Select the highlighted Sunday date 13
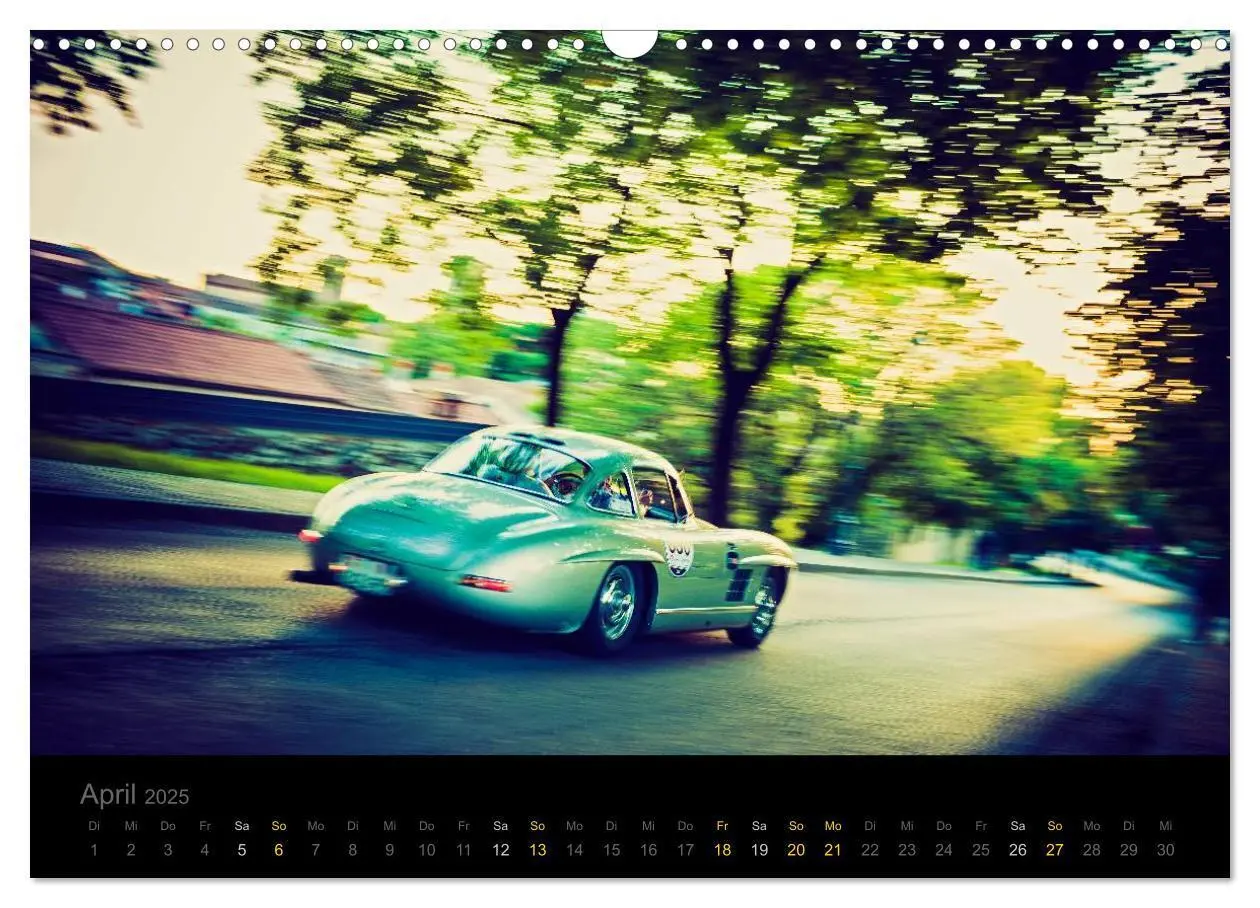Screen dimensions: 1260x908 538,850
